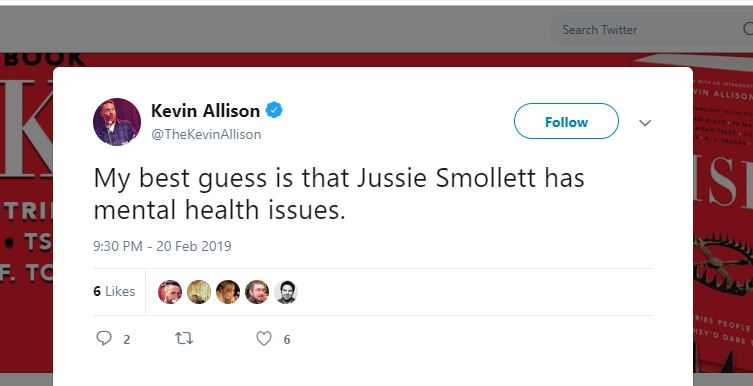Open Kevin Allison's profile avatar
This screenshot has height=386, width=753.
117,122
